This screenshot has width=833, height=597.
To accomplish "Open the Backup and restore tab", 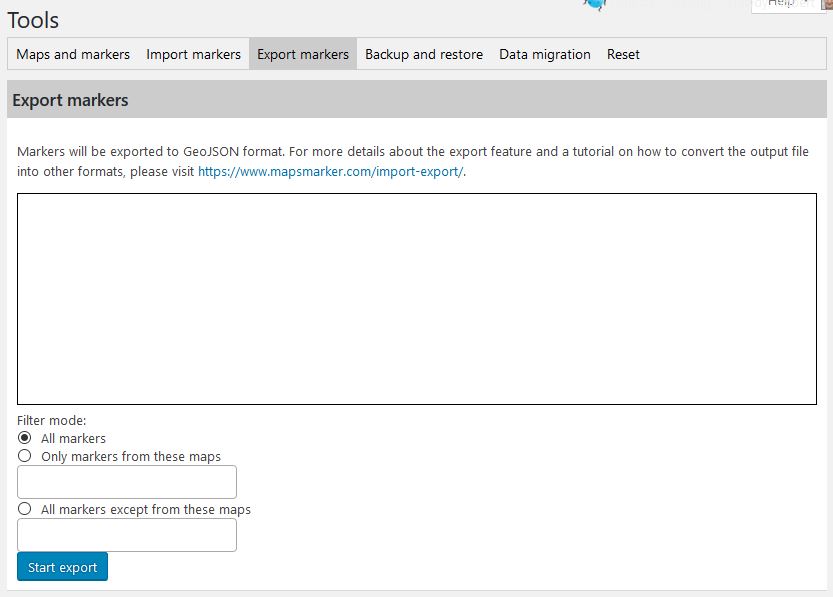I will (x=424, y=54).
